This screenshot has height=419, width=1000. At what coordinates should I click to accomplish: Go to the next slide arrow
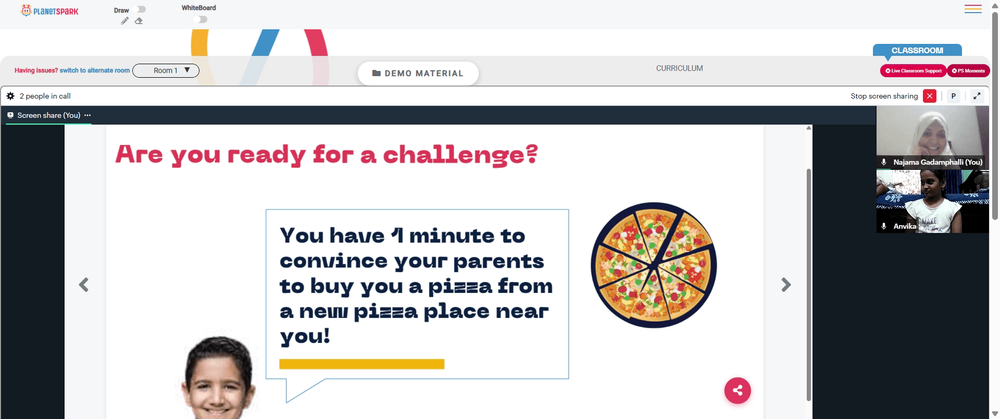[786, 285]
